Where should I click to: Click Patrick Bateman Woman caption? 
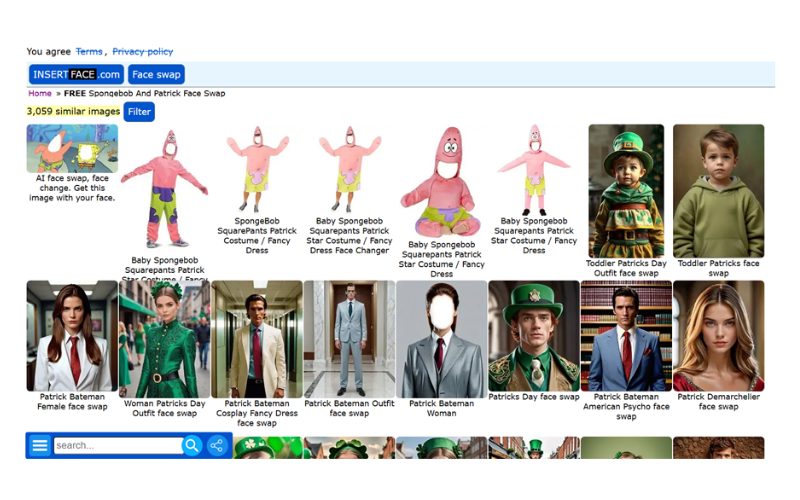click(442, 408)
